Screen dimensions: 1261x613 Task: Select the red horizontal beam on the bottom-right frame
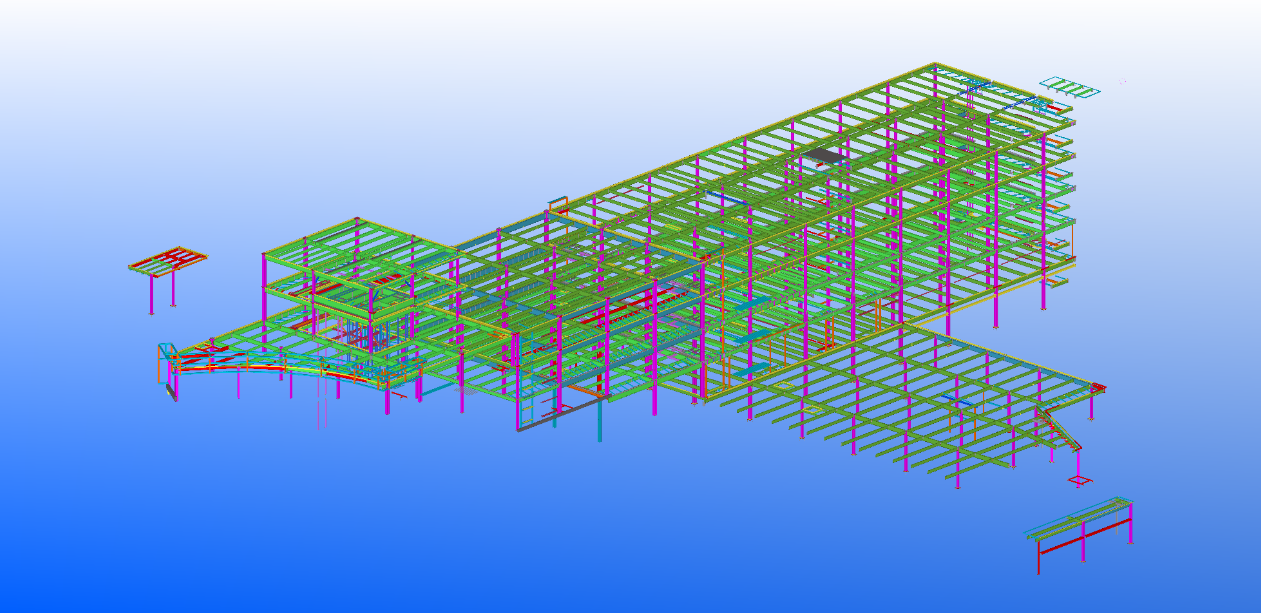(x=1085, y=534)
